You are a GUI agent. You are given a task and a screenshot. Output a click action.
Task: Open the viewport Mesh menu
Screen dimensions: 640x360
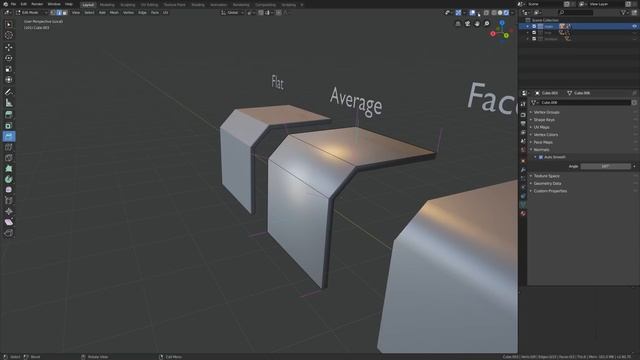tap(114, 13)
